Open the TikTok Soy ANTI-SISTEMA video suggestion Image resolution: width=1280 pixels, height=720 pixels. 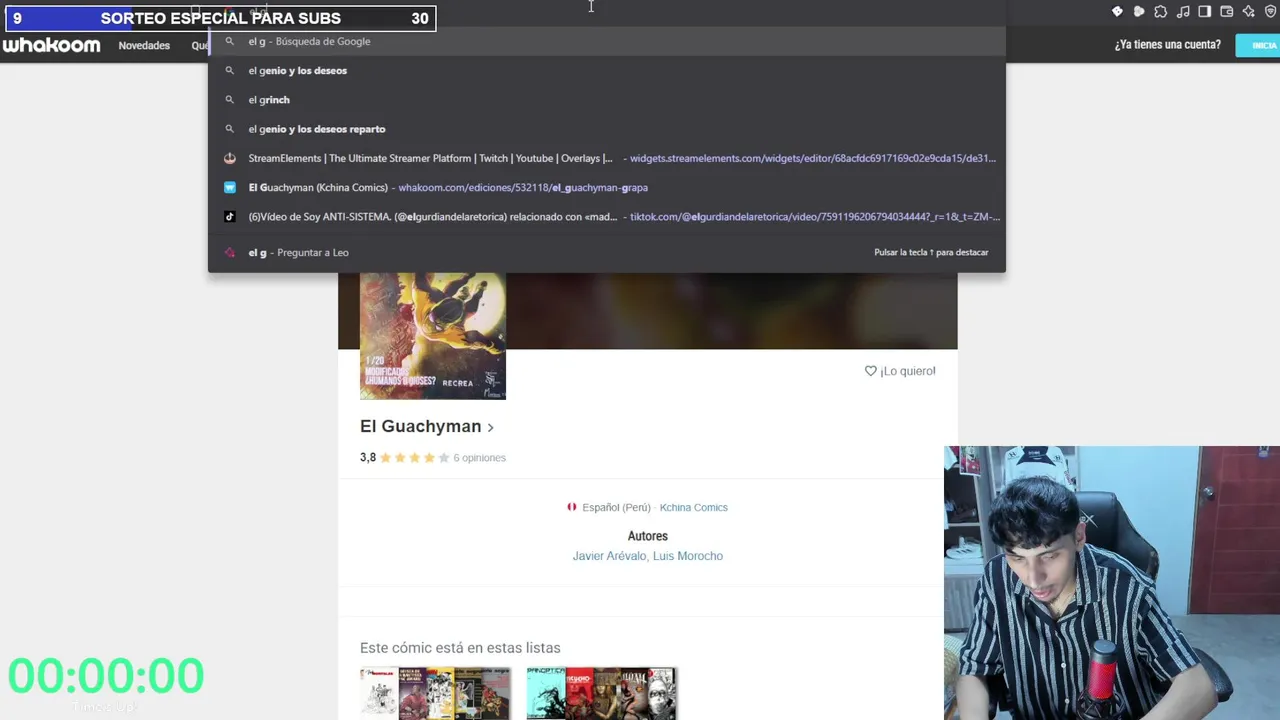coord(606,216)
